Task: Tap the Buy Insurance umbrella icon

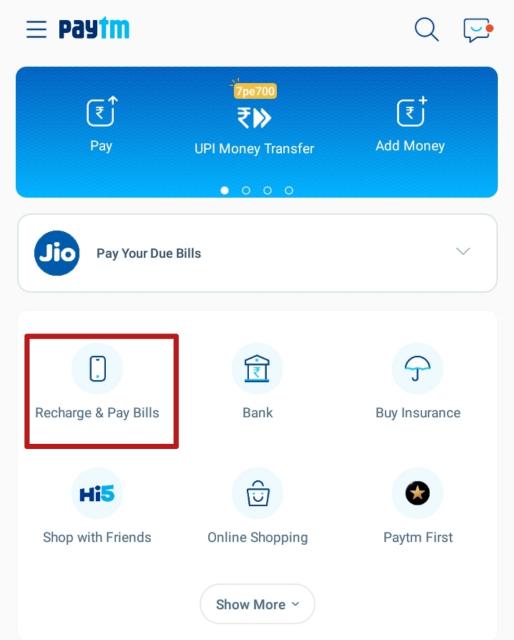Action: (x=417, y=369)
